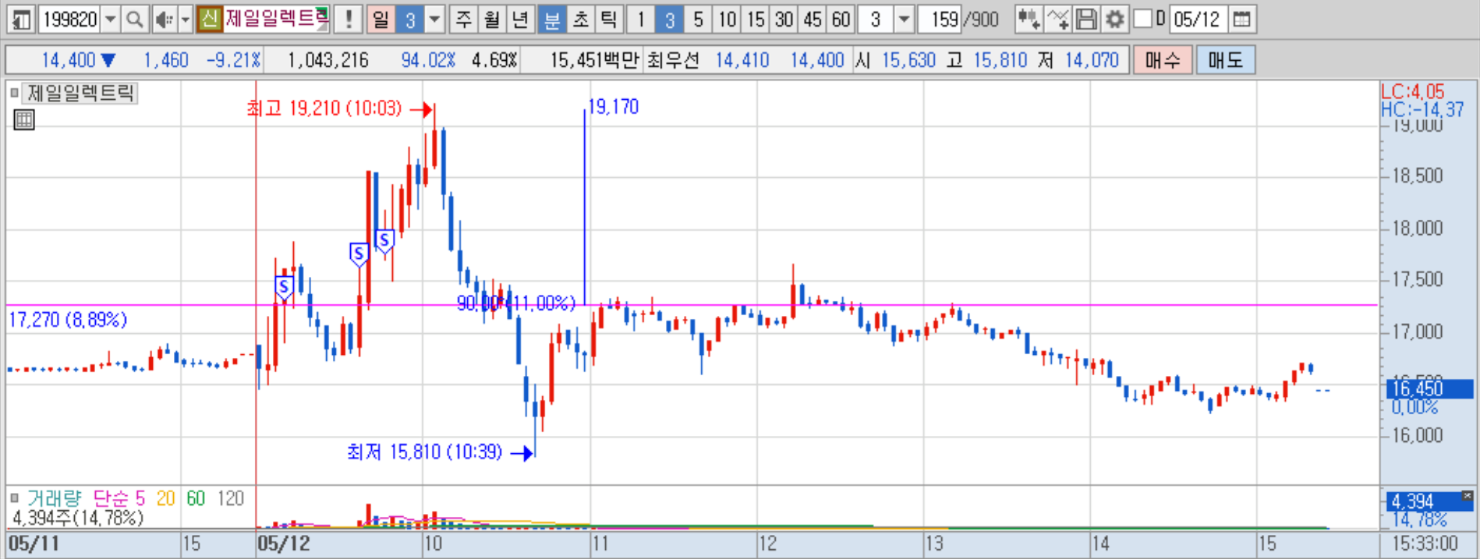Image resolution: width=1480 pixels, height=559 pixels.
Task: Switch to 월 (monthly) chart
Action: pos(491,19)
